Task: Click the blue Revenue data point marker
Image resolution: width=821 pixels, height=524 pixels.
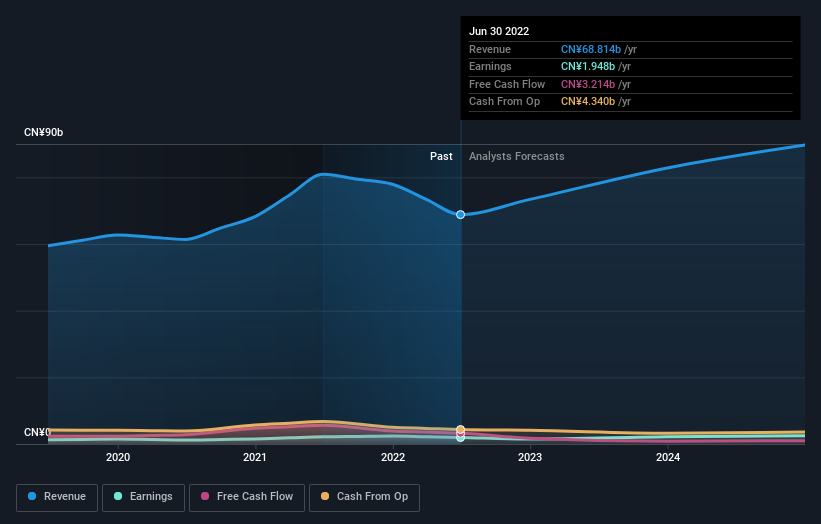Action: pyautogui.click(x=460, y=215)
